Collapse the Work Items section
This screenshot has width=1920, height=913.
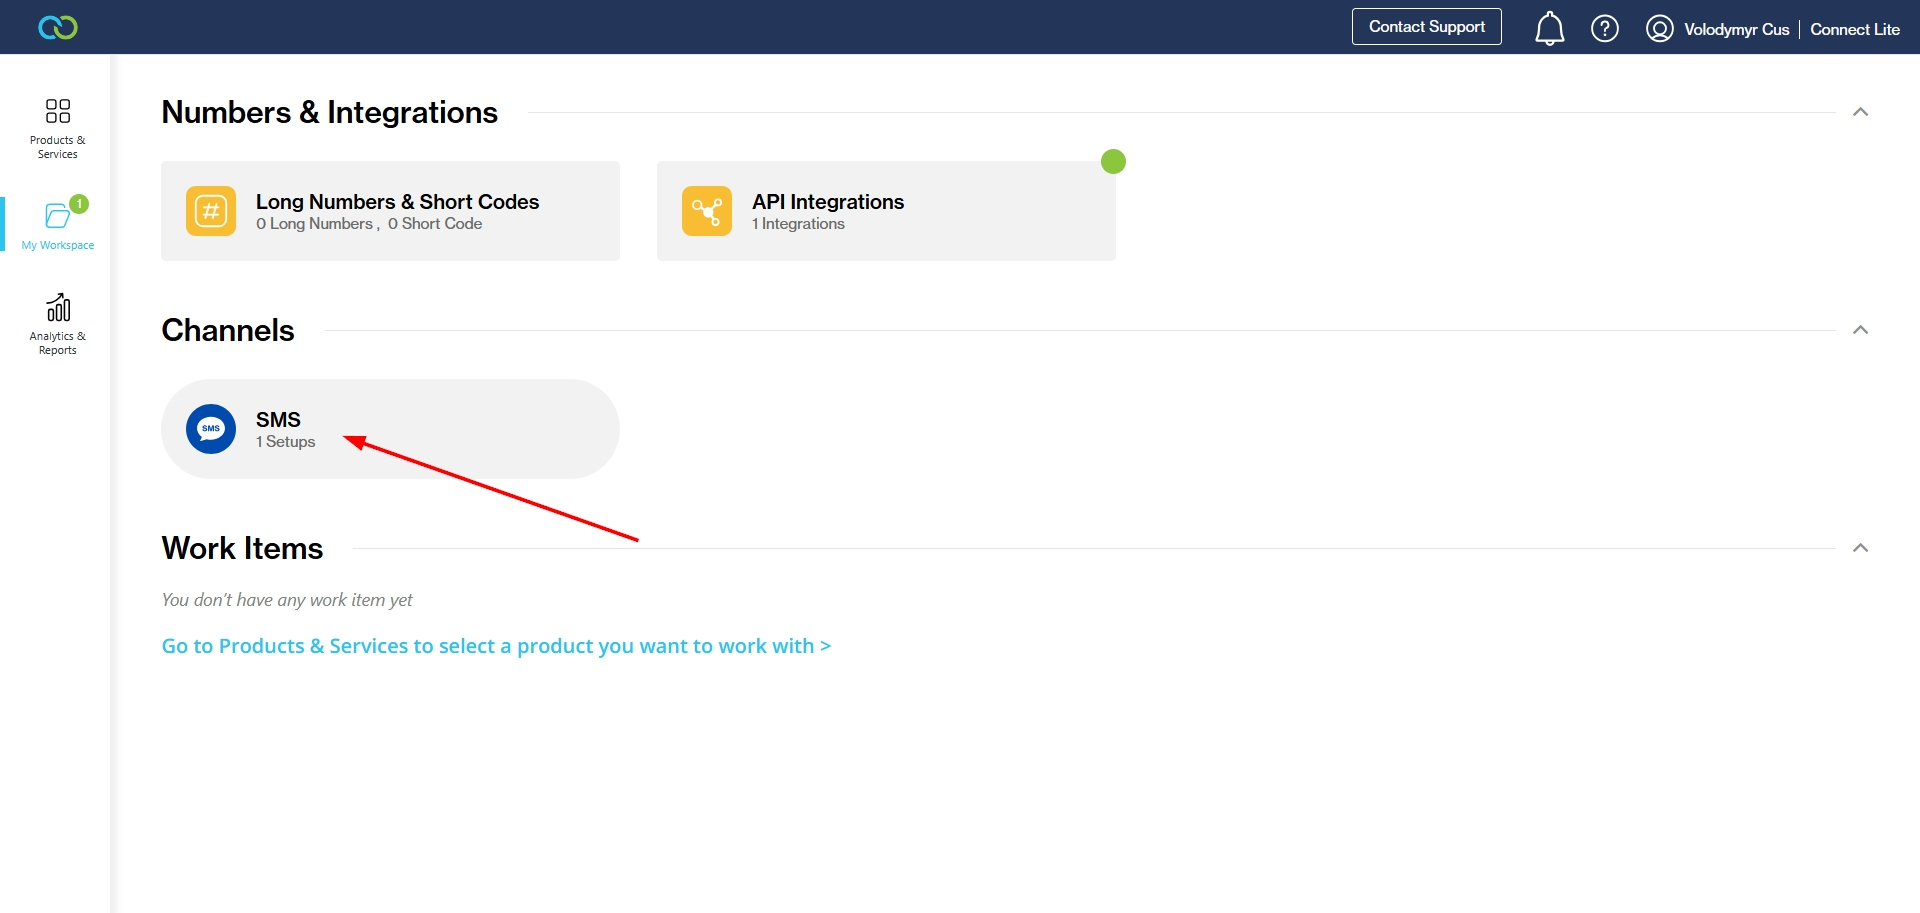point(1860,548)
